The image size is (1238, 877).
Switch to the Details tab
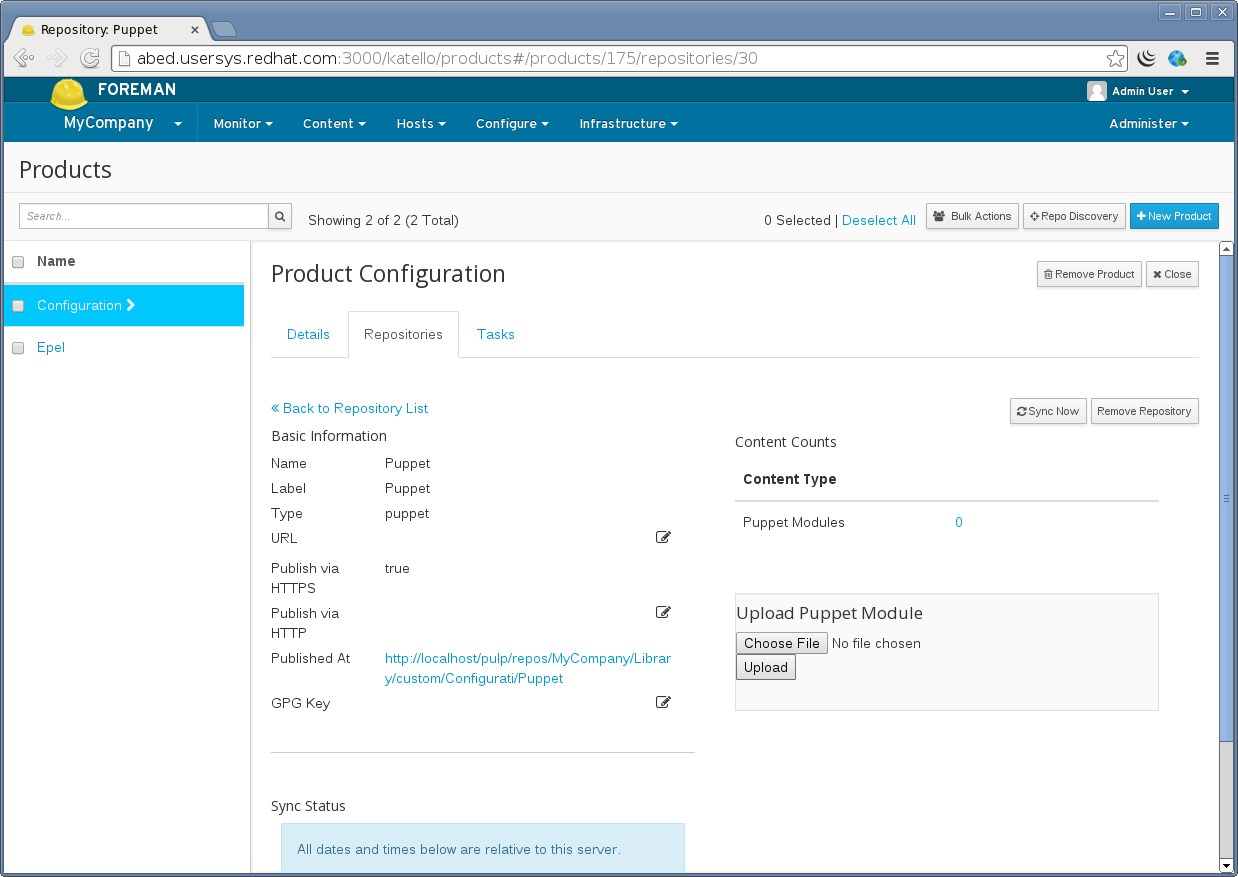308,334
